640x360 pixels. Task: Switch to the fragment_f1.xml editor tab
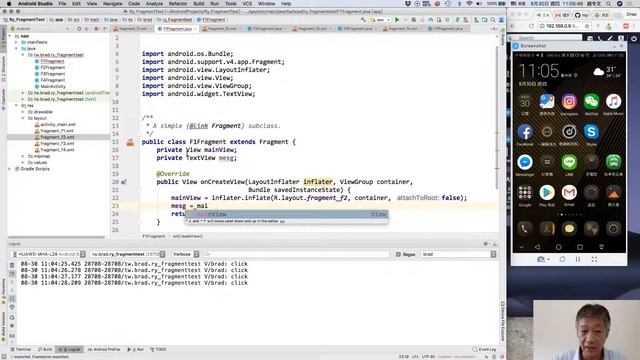133,29
